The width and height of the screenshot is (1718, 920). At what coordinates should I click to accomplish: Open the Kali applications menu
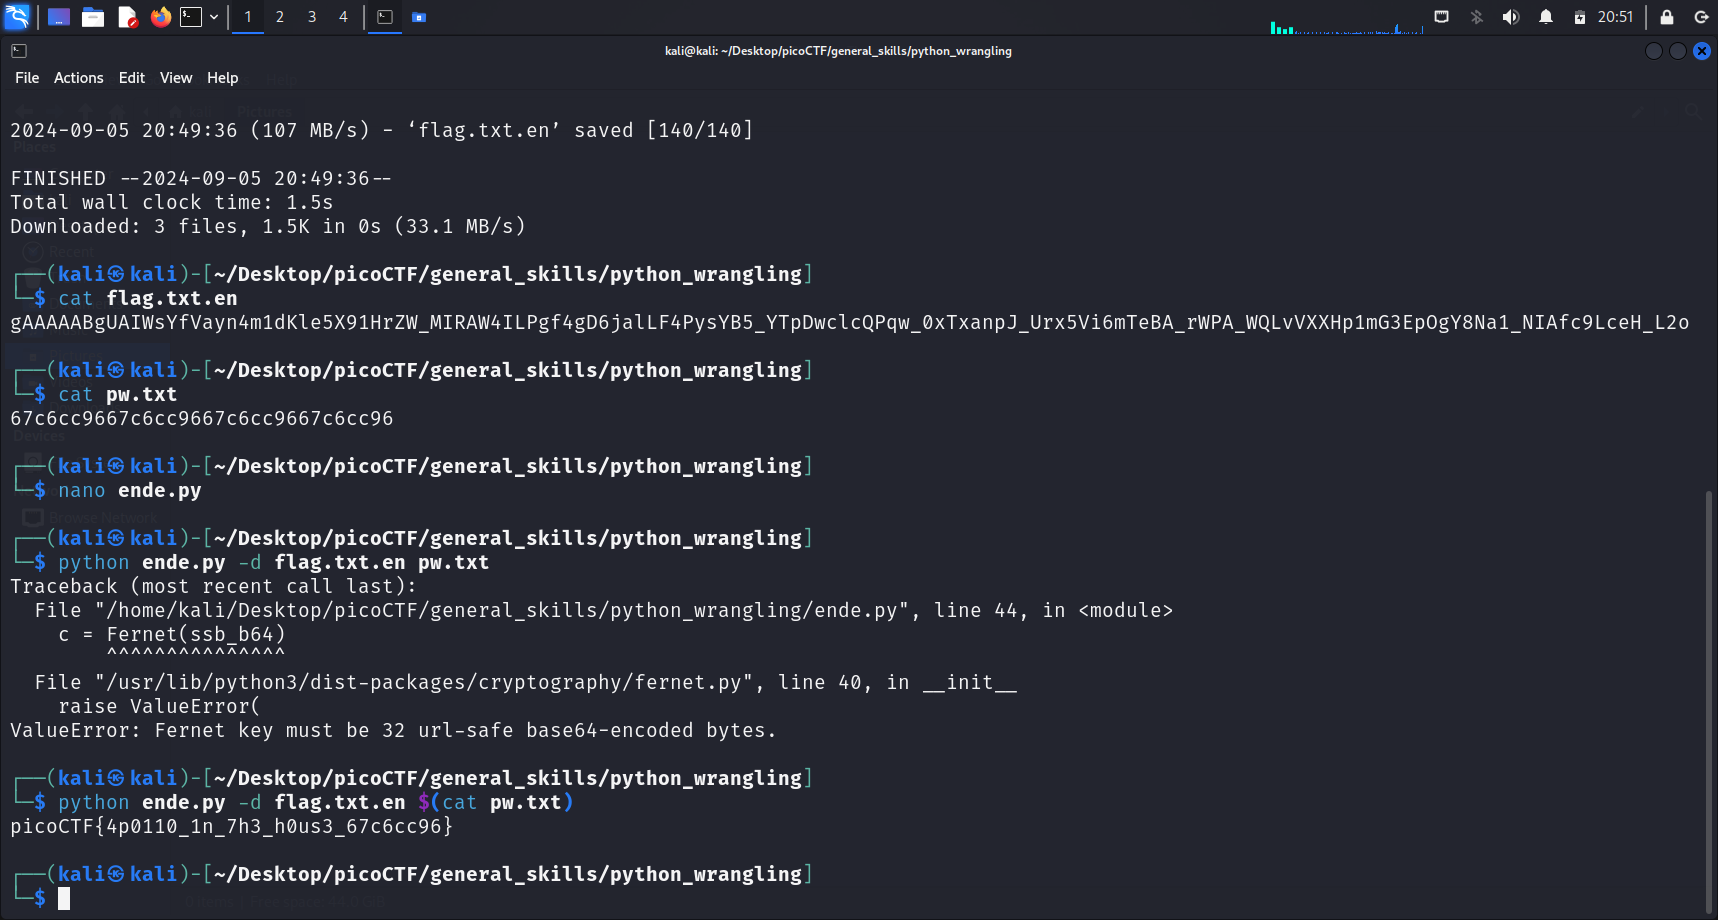tap(18, 17)
